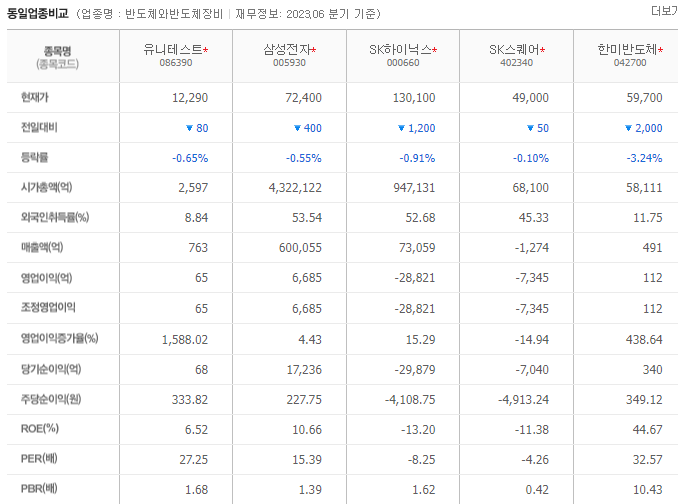Click the ▼ 80 change for 유니테스트
This screenshot has height=504, width=678.
point(197,128)
